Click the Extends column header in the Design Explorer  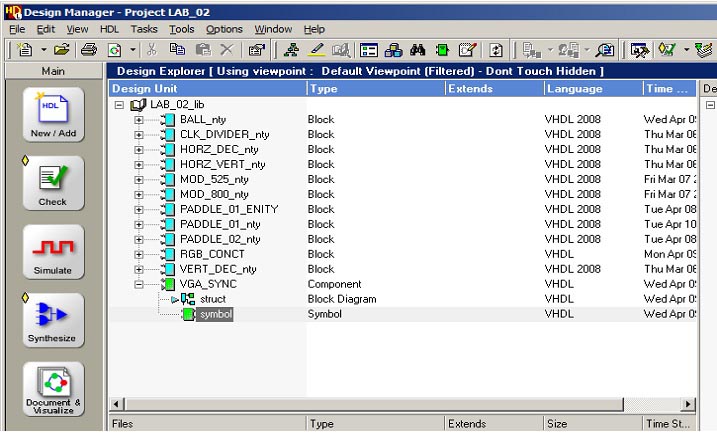pos(495,89)
